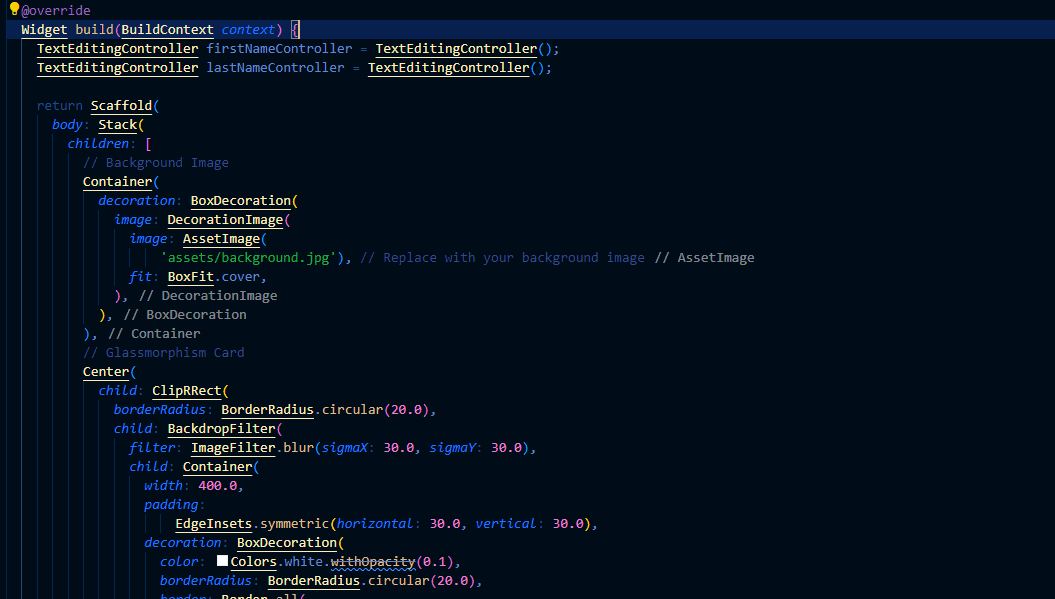Click the firstNameController variable
This screenshot has width=1055, height=599.
(x=279, y=48)
